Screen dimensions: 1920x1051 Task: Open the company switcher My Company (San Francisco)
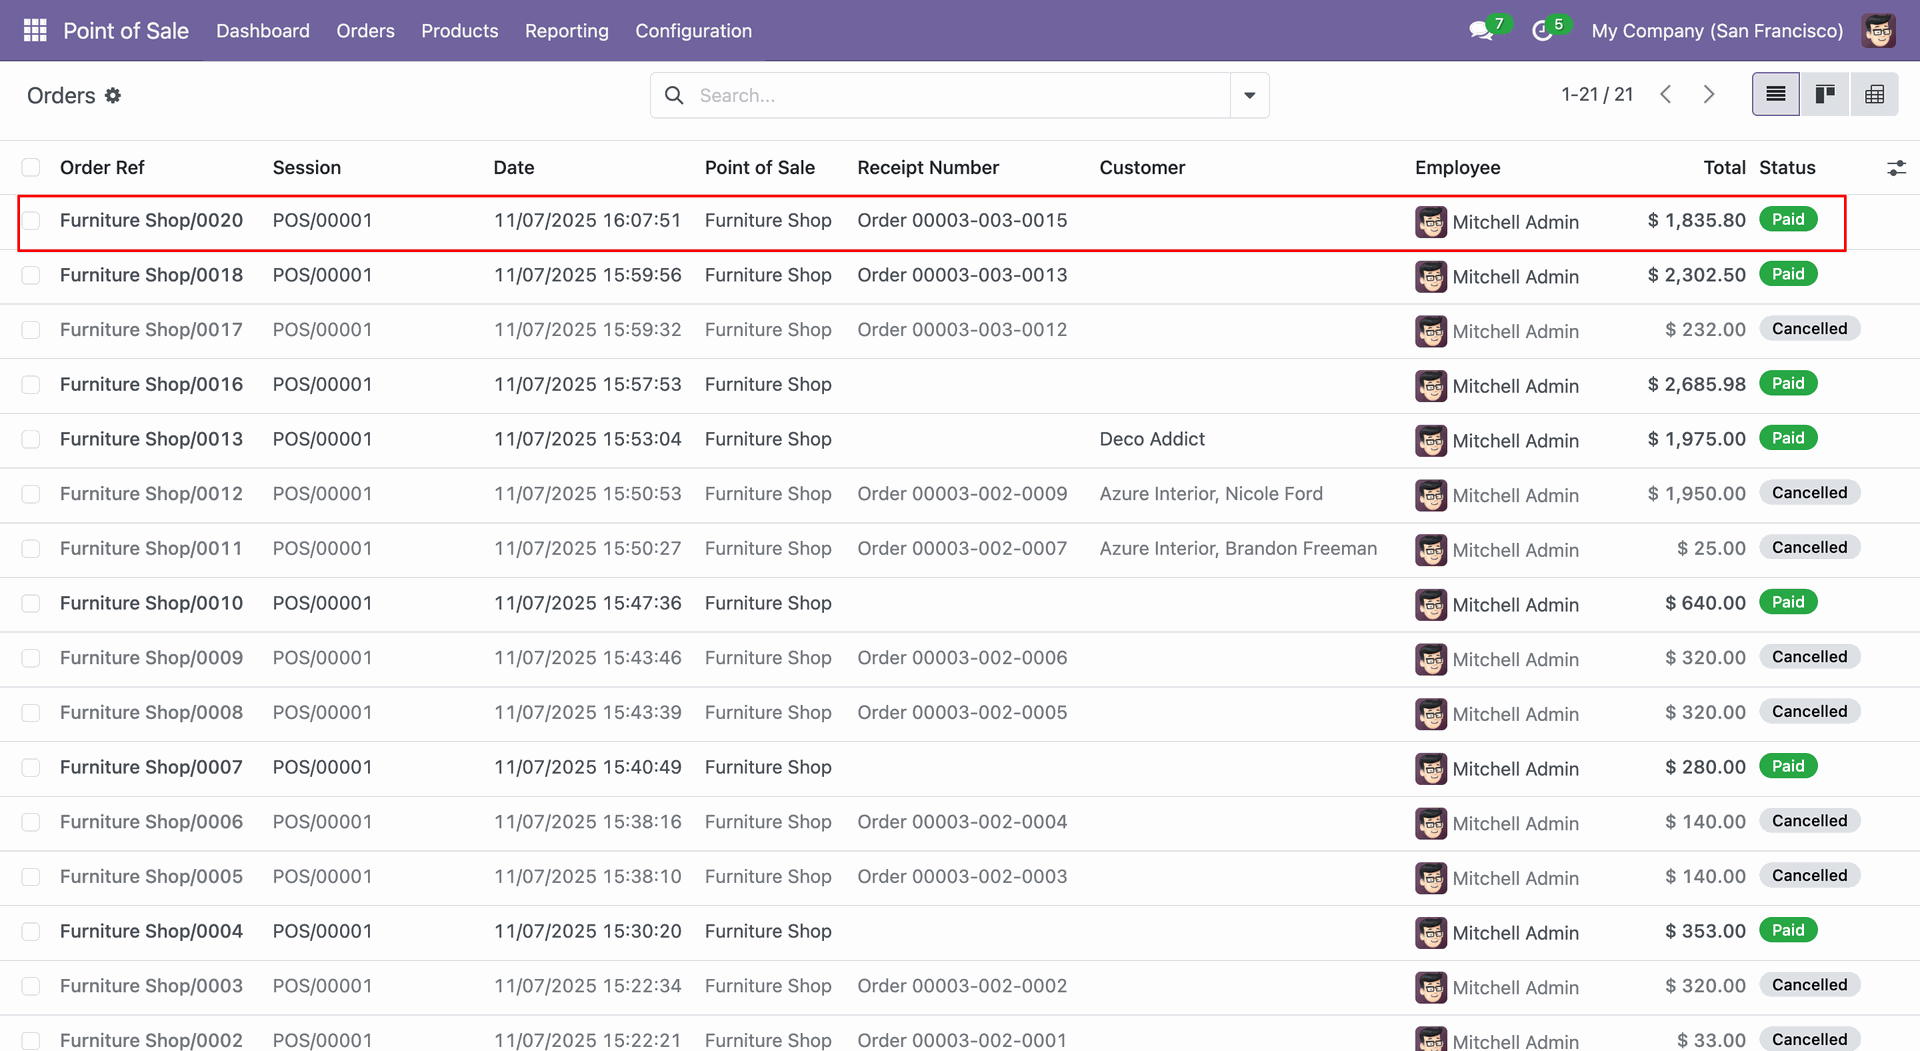coord(1717,31)
